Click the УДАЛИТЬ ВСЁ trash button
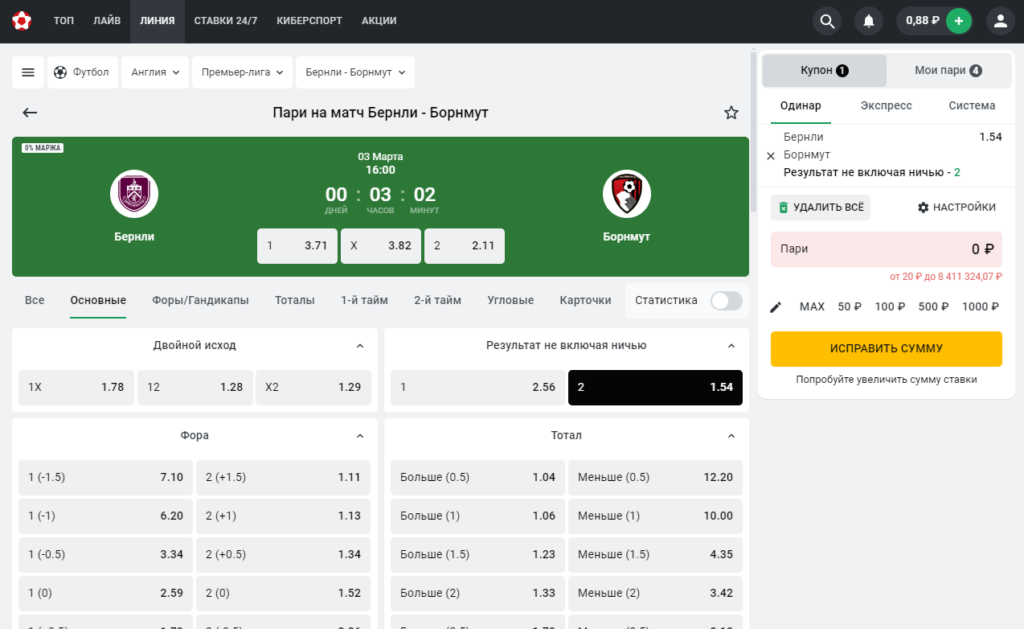This screenshot has width=1024, height=629. [821, 207]
